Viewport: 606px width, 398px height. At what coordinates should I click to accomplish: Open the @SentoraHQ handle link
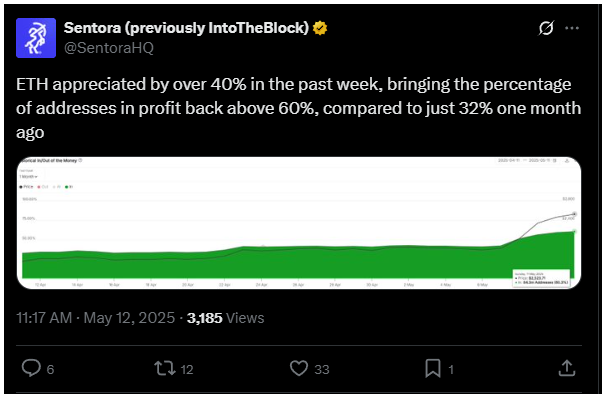[109, 48]
